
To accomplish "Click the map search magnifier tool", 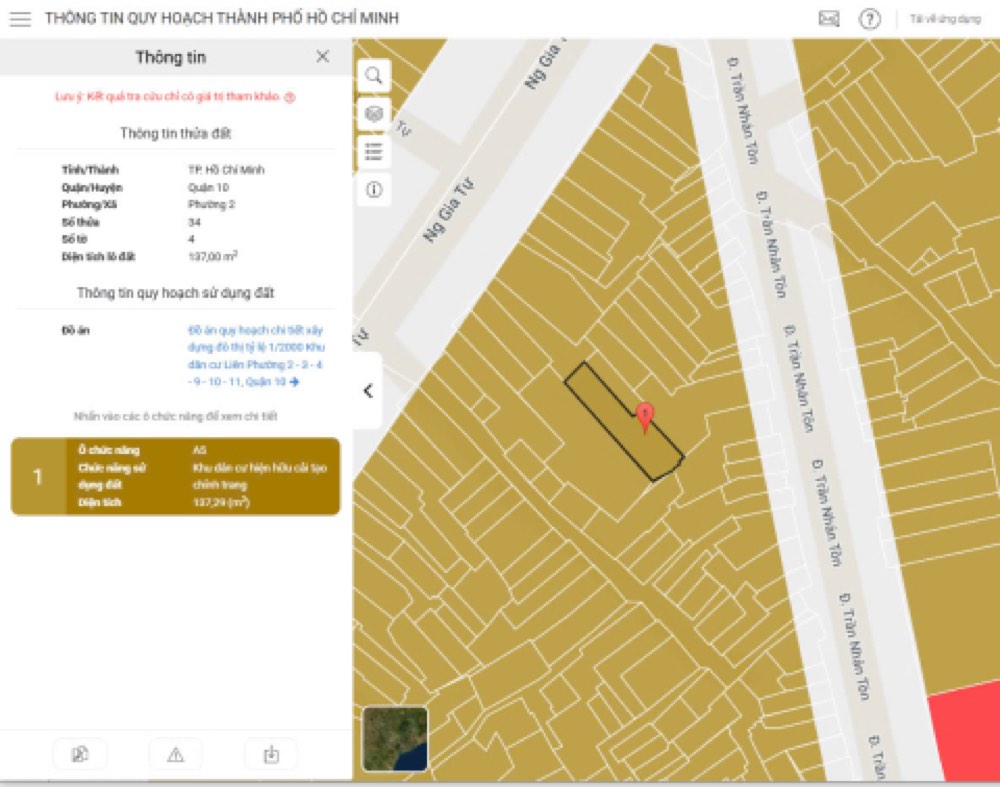I will [374, 75].
